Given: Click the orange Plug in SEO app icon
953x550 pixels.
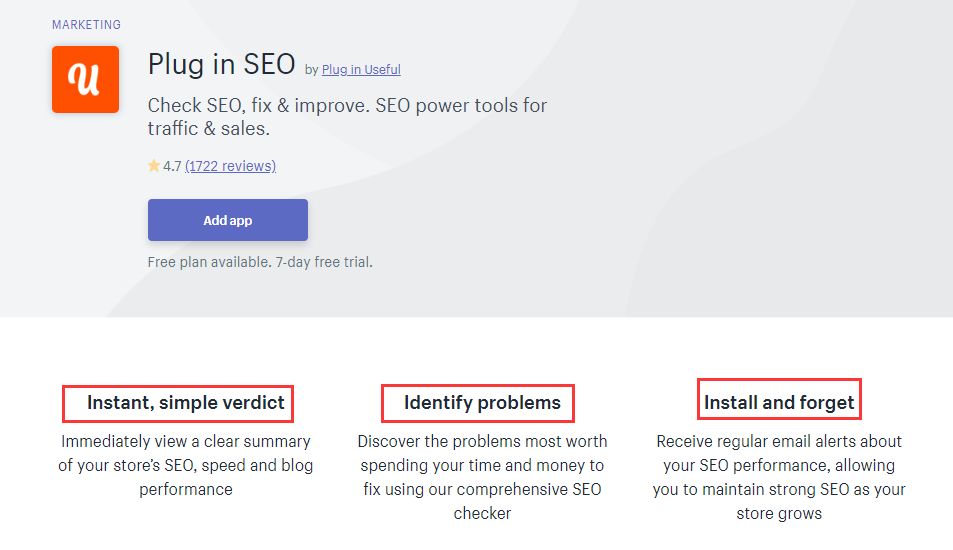Looking at the screenshot, I should click(85, 79).
